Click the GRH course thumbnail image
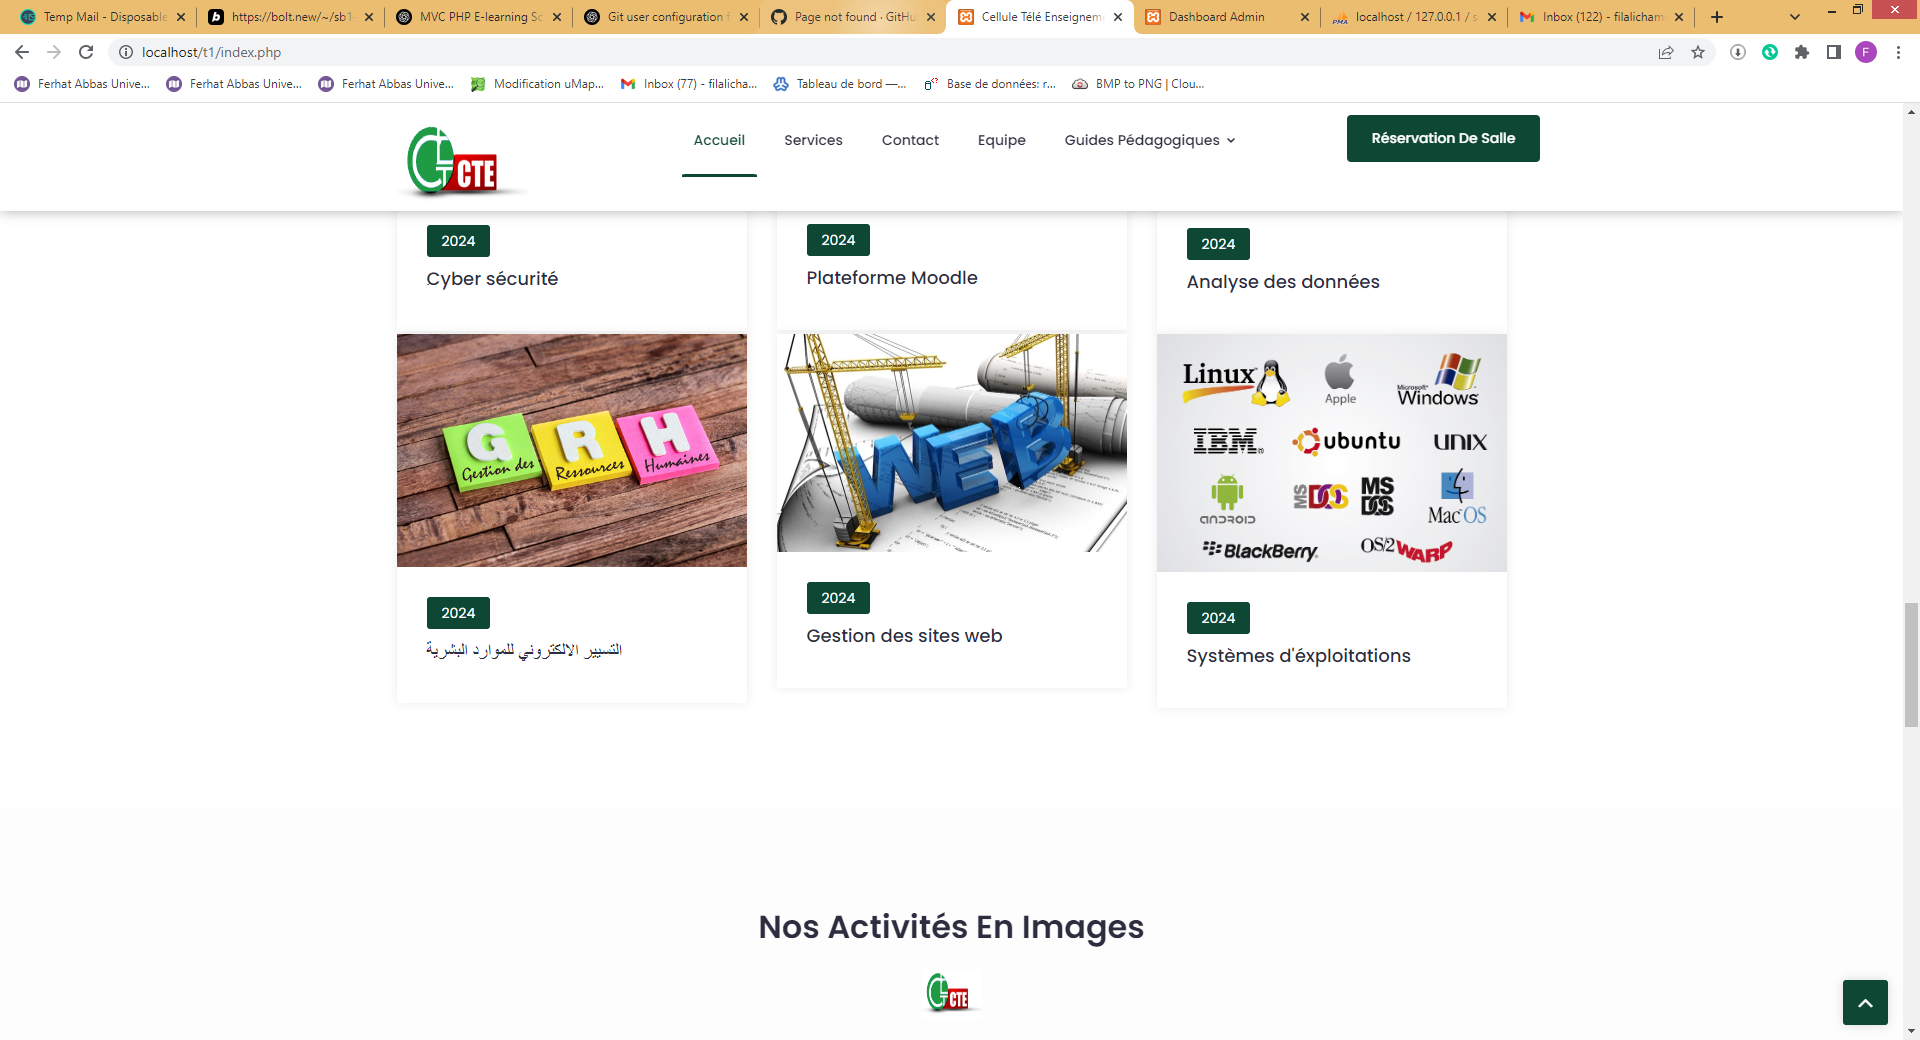Image resolution: width=1920 pixels, height=1040 pixels. [572, 450]
